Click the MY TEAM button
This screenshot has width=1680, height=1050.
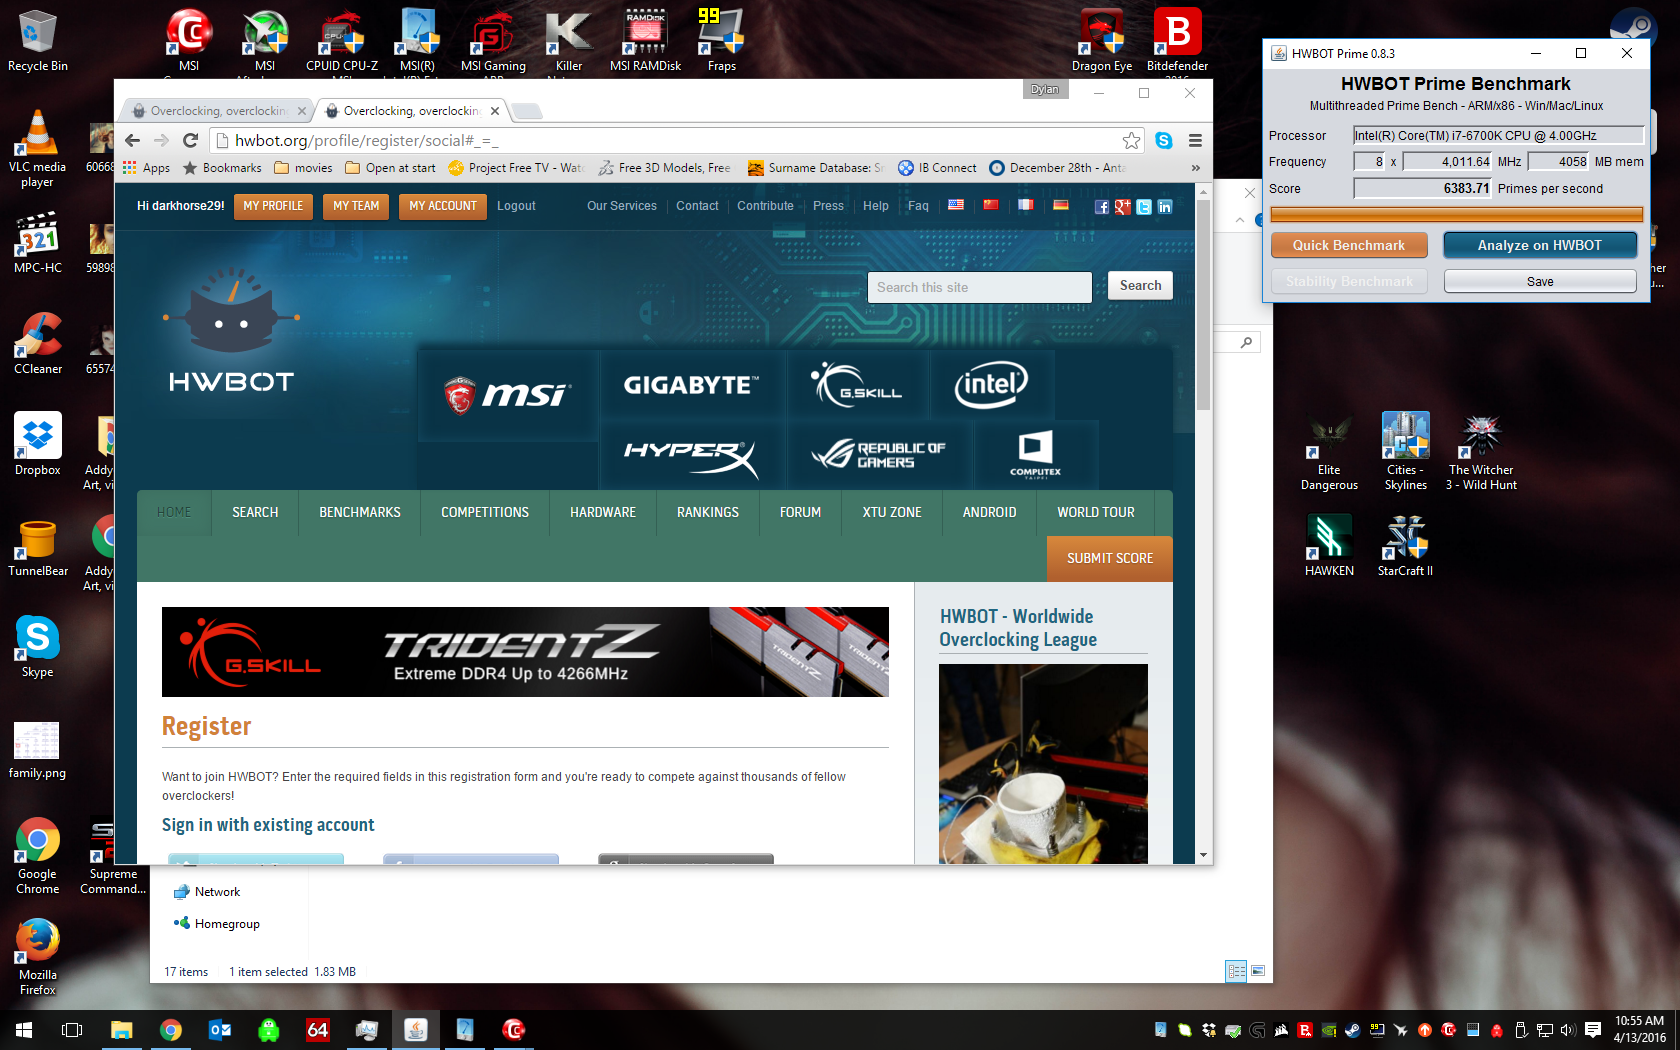point(356,206)
